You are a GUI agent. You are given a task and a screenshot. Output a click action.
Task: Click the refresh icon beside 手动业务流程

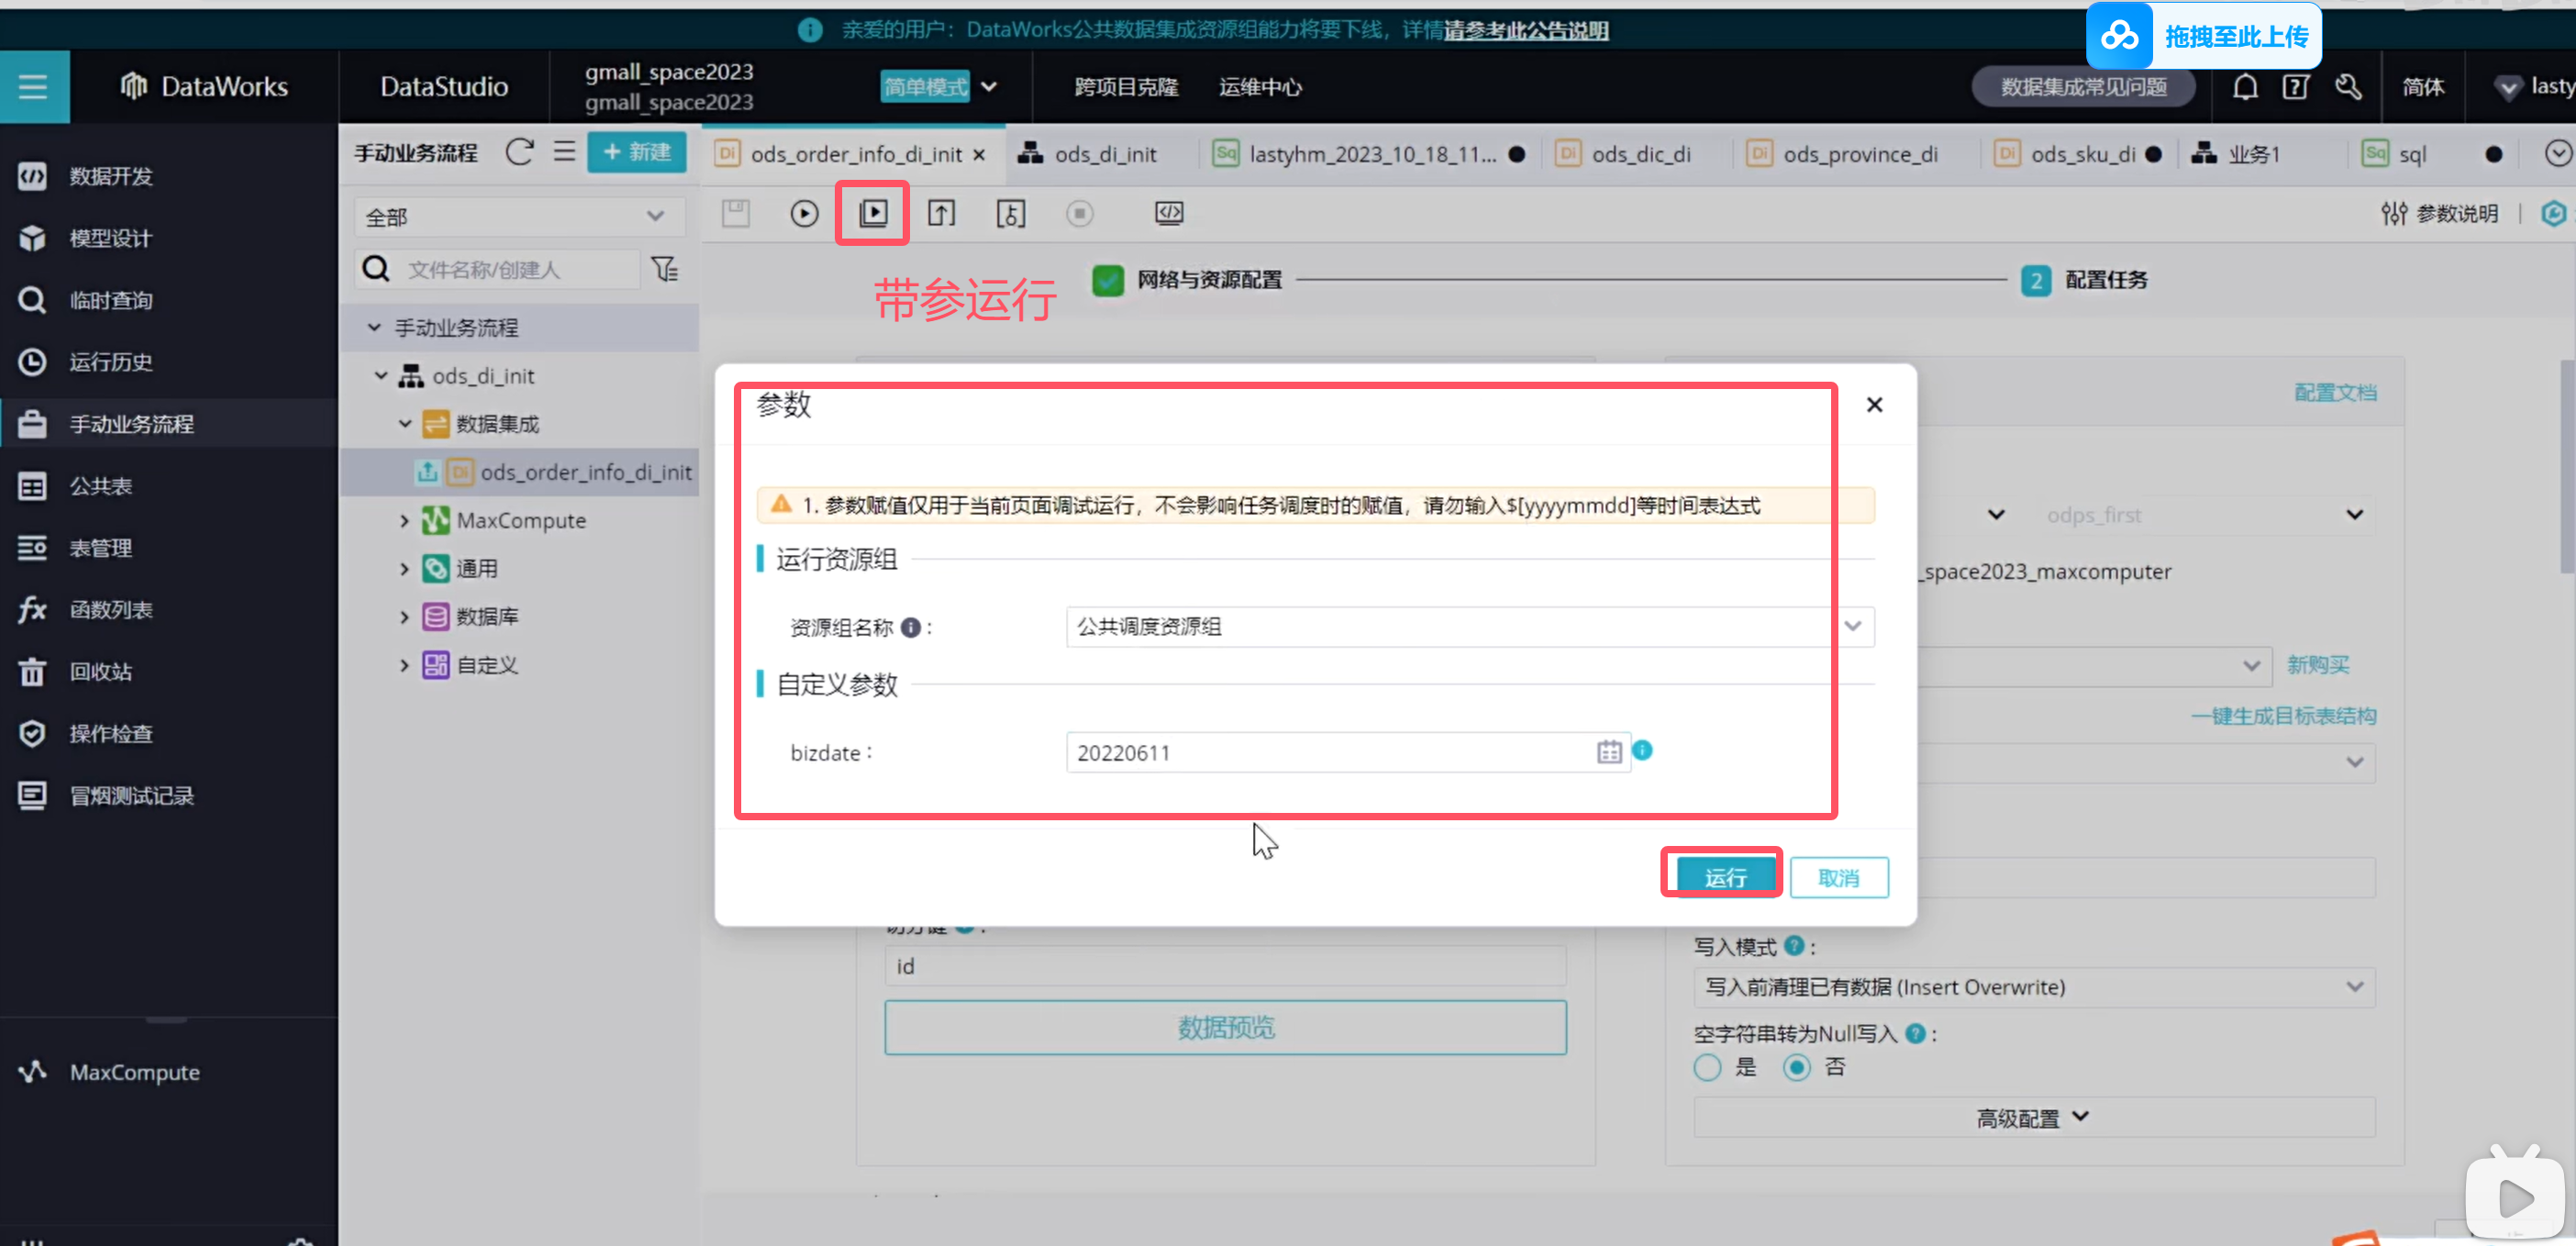pos(519,152)
